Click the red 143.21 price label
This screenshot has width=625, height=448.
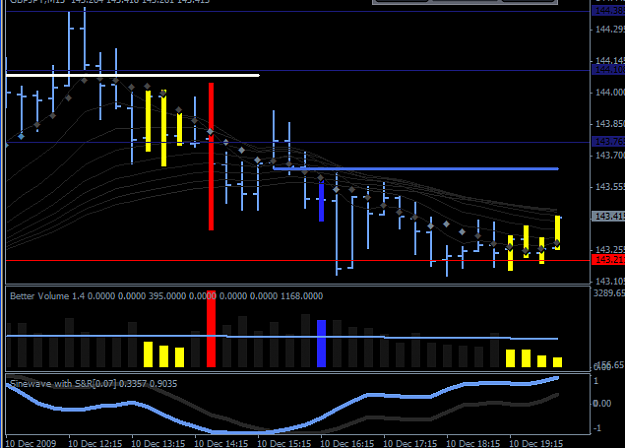click(x=608, y=260)
